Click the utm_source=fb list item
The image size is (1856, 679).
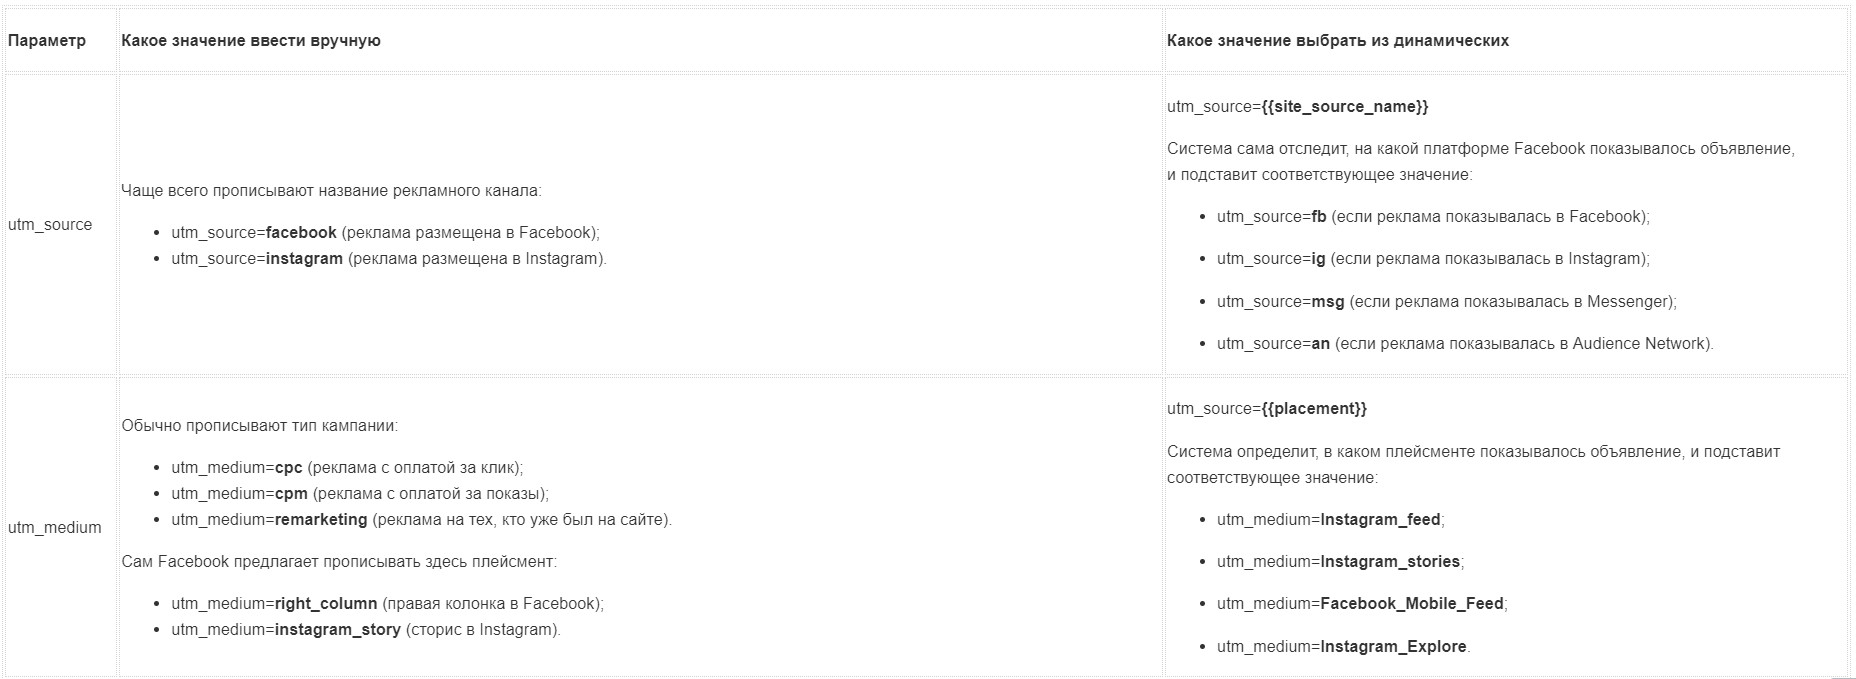pos(1432,217)
